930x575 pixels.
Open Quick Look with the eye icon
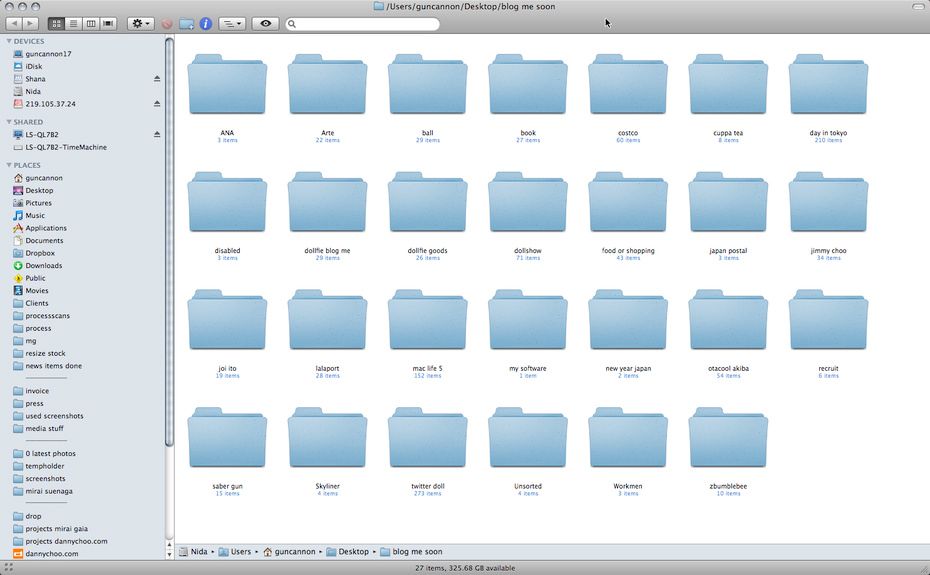click(x=265, y=23)
